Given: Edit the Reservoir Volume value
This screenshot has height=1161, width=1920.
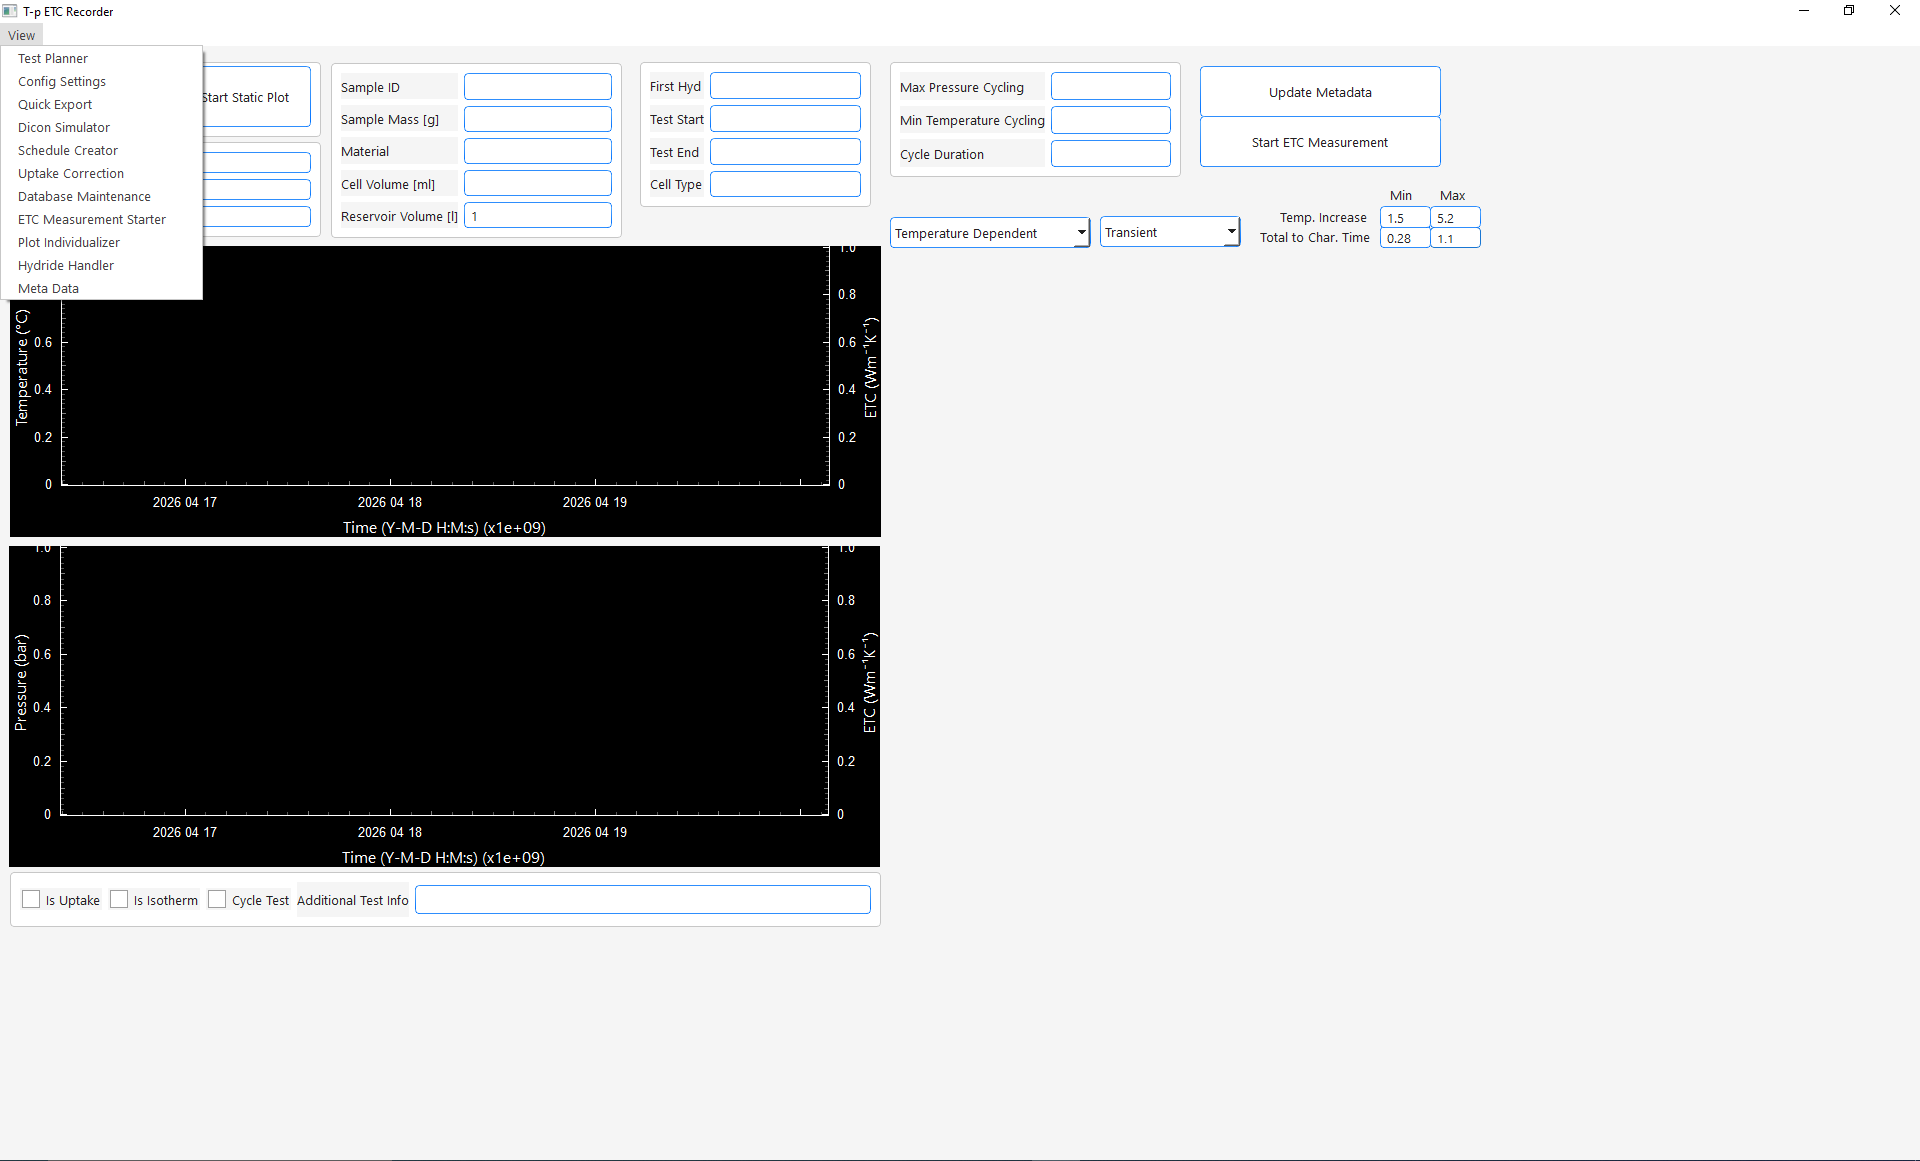Looking at the screenshot, I should (x=537, y=215).
